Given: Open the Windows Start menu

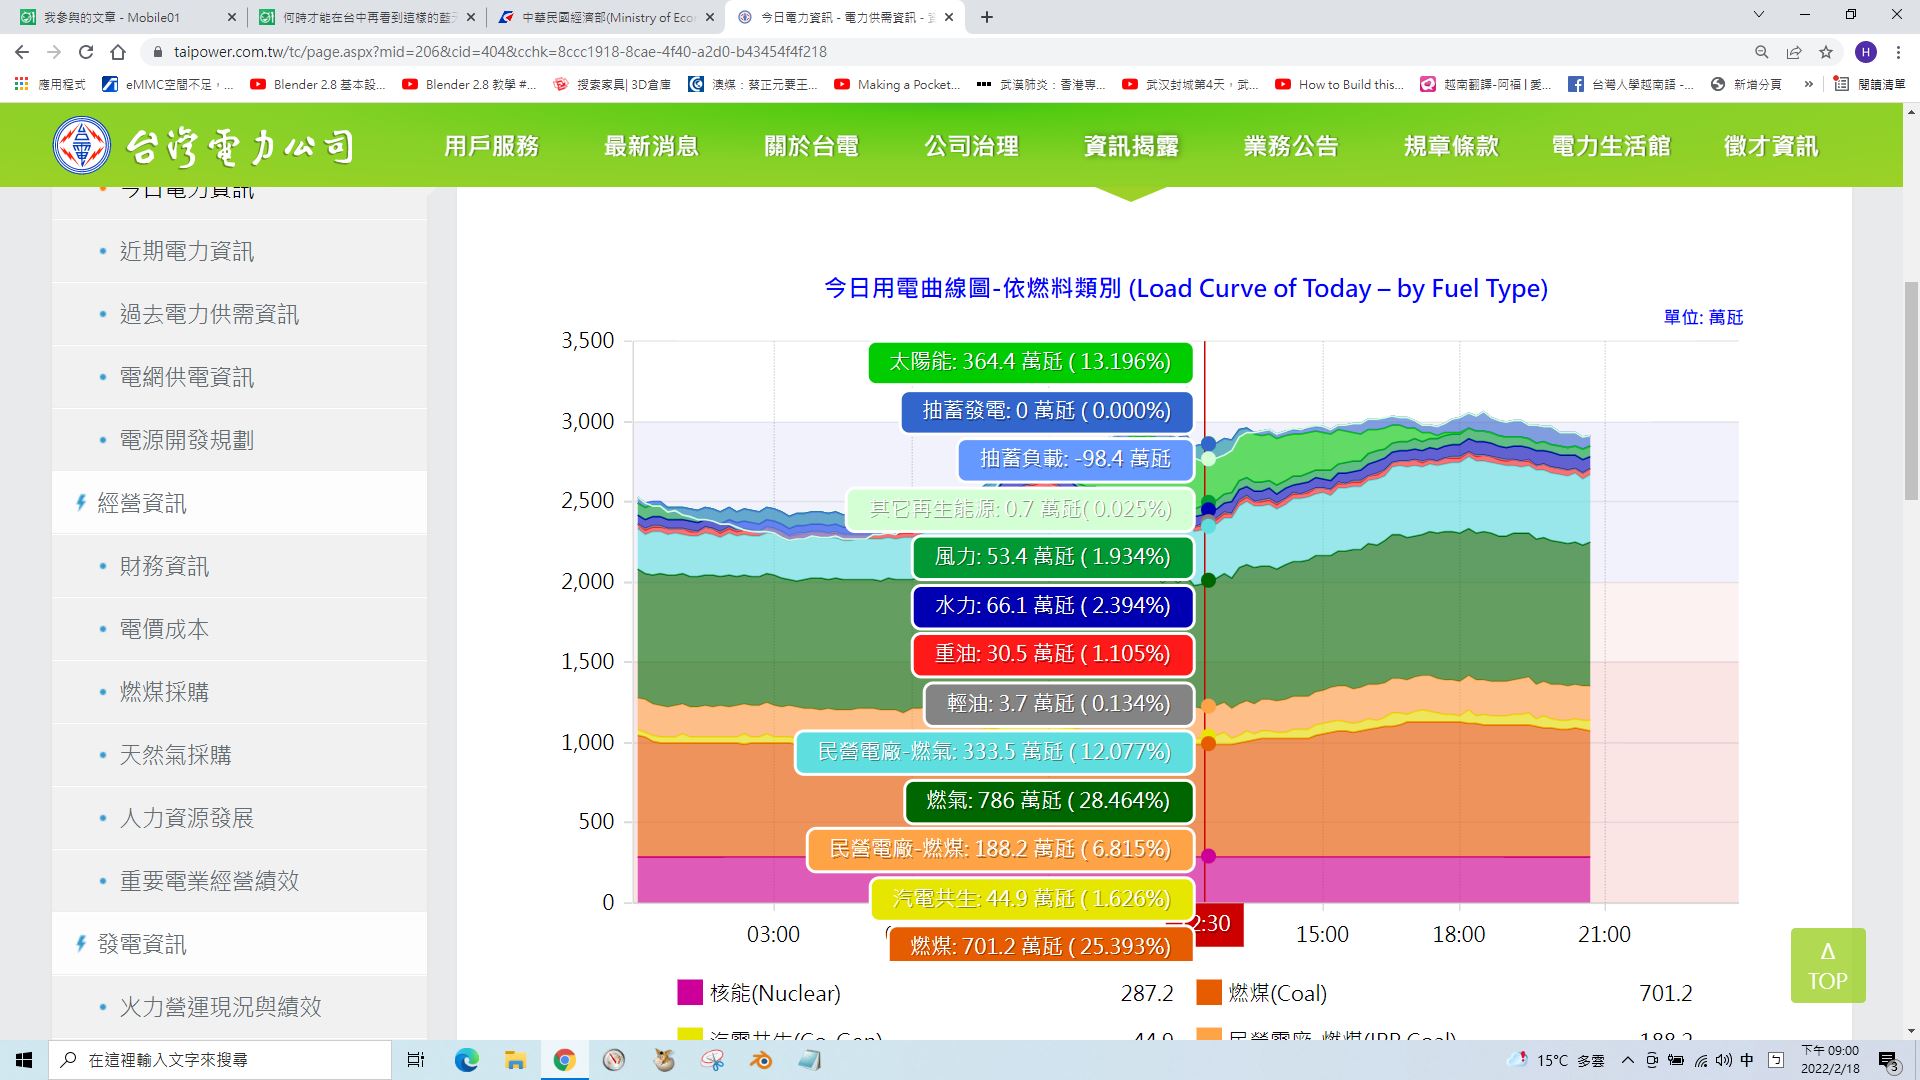Looking at the screenshot, I should 24,1060.
